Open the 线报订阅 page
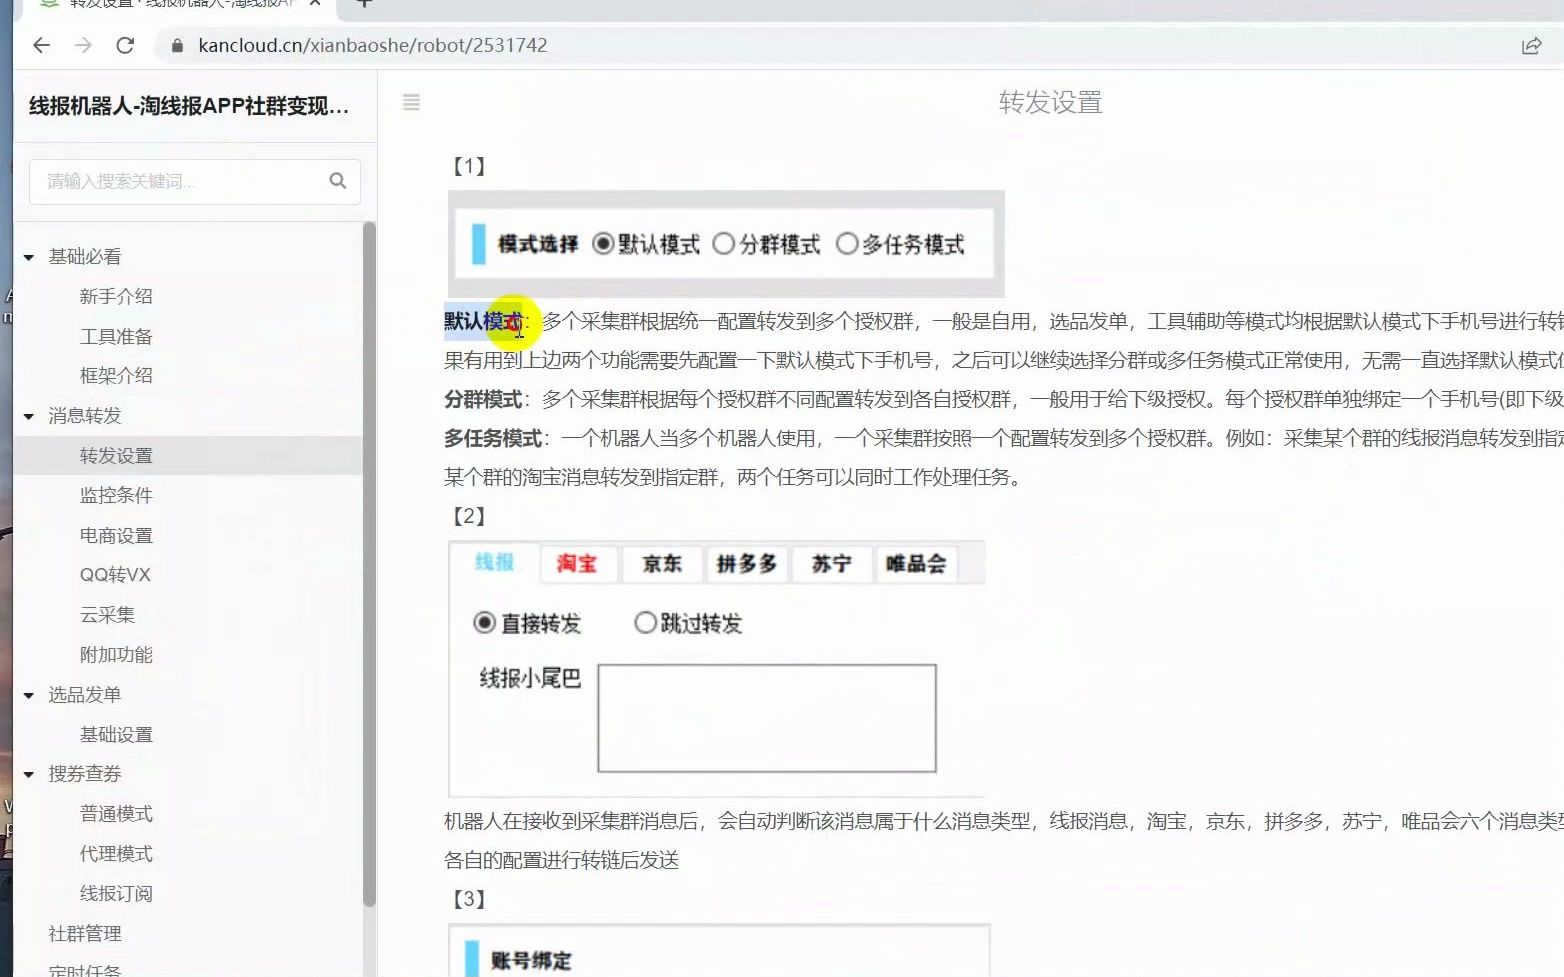Image resolution: width=1564 pixels, height=977 pixels. tap(116, 893)
